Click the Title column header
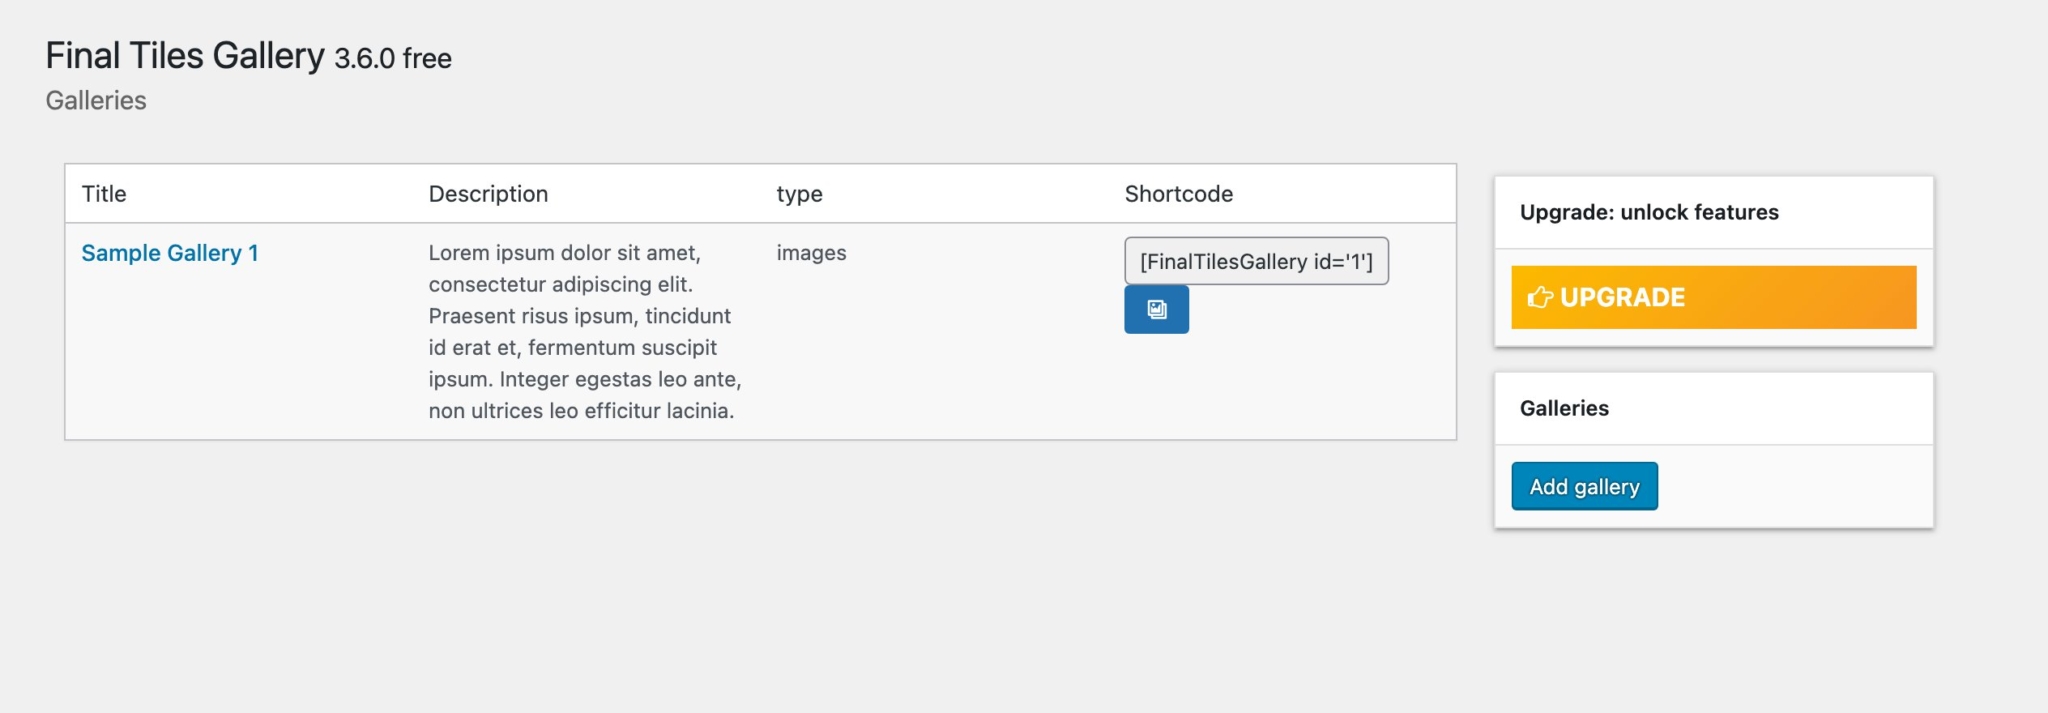Image resolution: width=2048 pixels, height=713 pixels. pos(104,194)
